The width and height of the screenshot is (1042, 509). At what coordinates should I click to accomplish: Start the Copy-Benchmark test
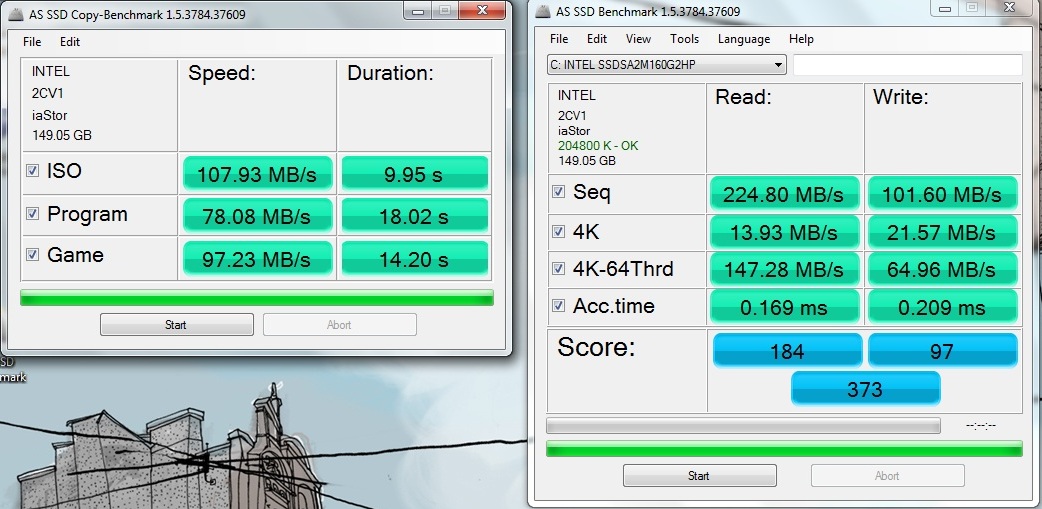click(176, 325)
